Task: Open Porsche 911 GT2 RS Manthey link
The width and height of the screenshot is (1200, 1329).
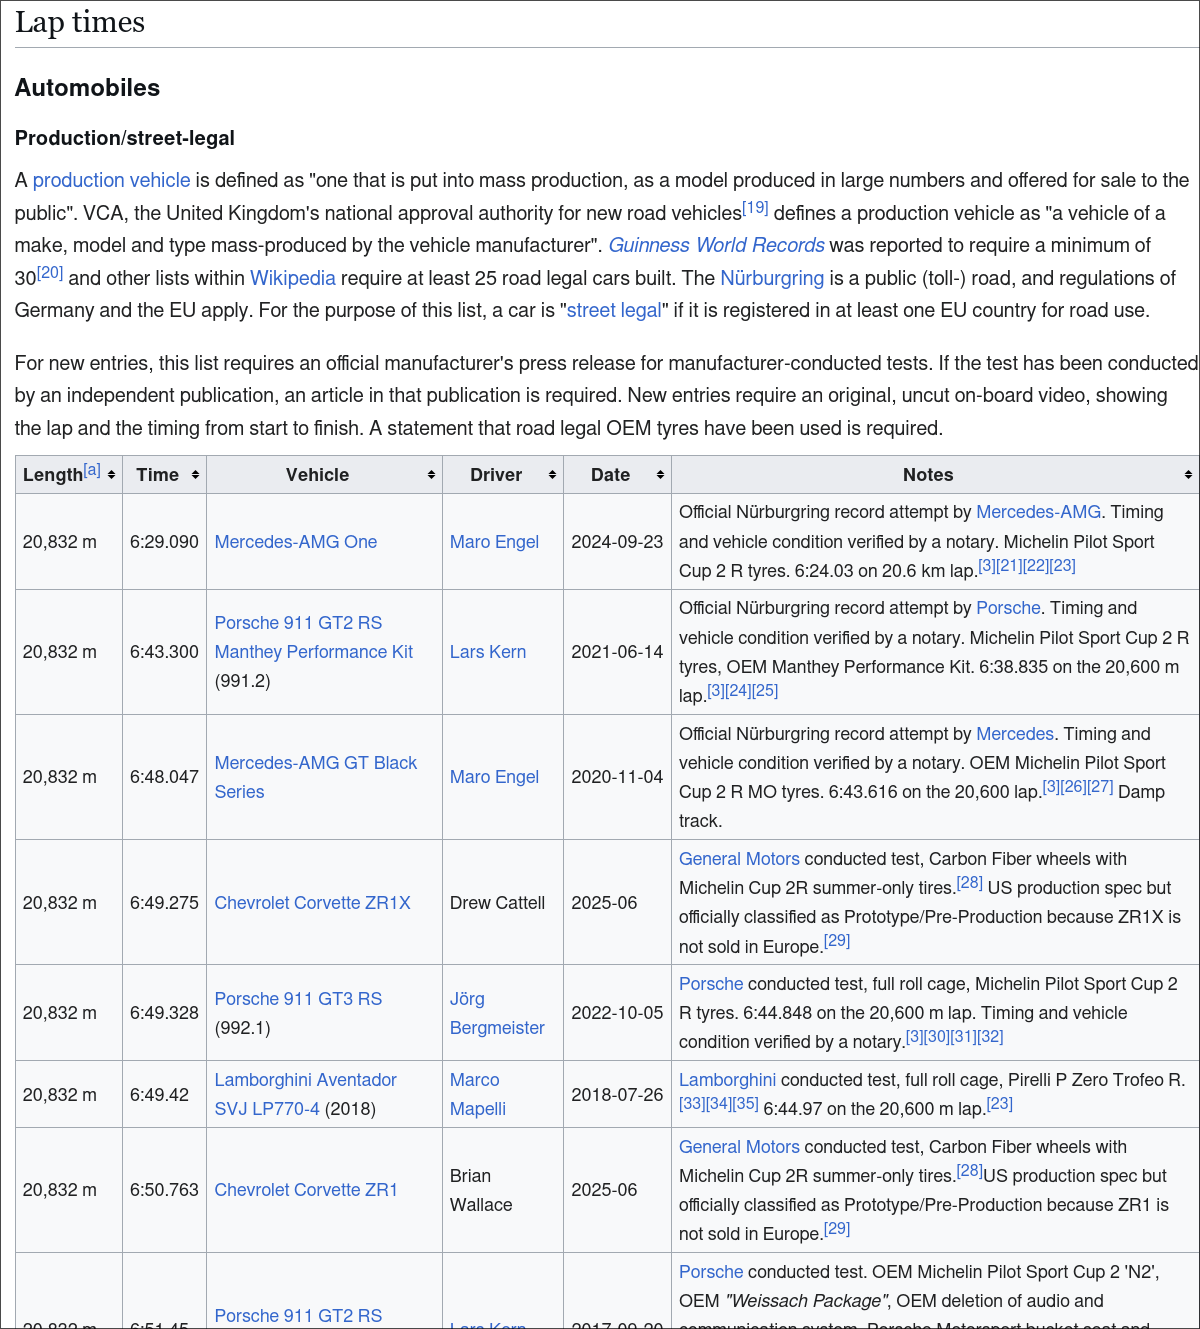Action: coord(314,637)
